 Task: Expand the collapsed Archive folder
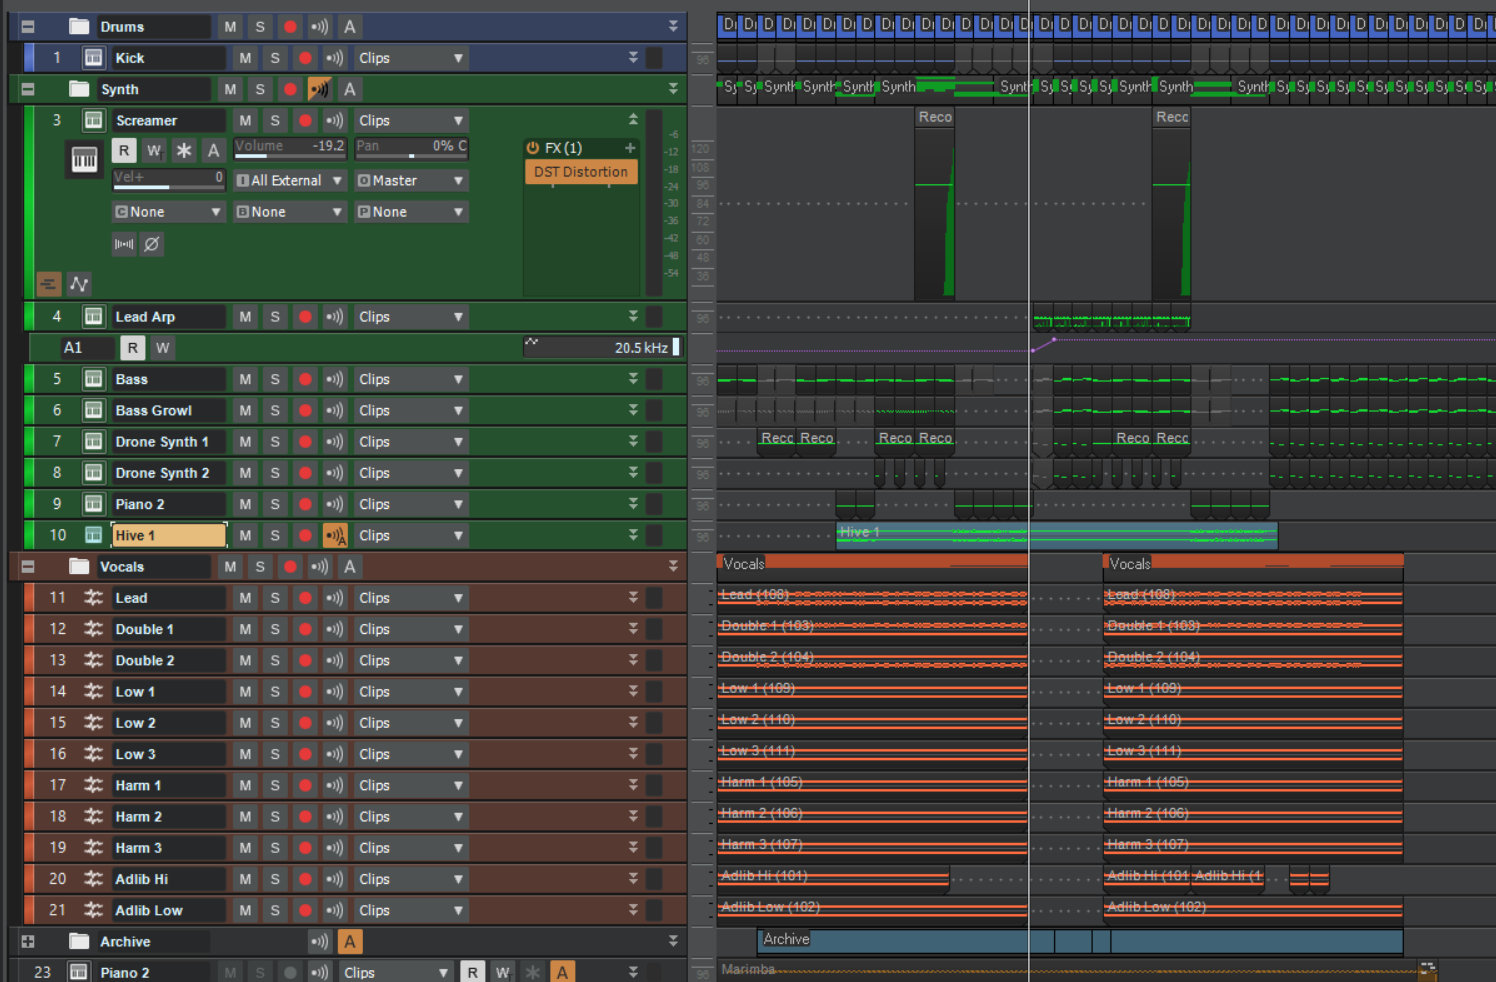(x=28, y=942)
